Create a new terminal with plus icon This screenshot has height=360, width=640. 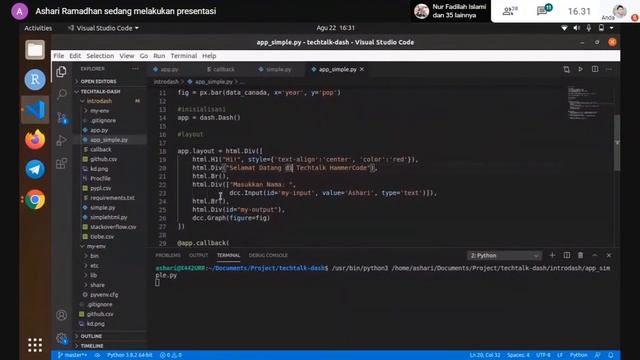coord(552,255)
